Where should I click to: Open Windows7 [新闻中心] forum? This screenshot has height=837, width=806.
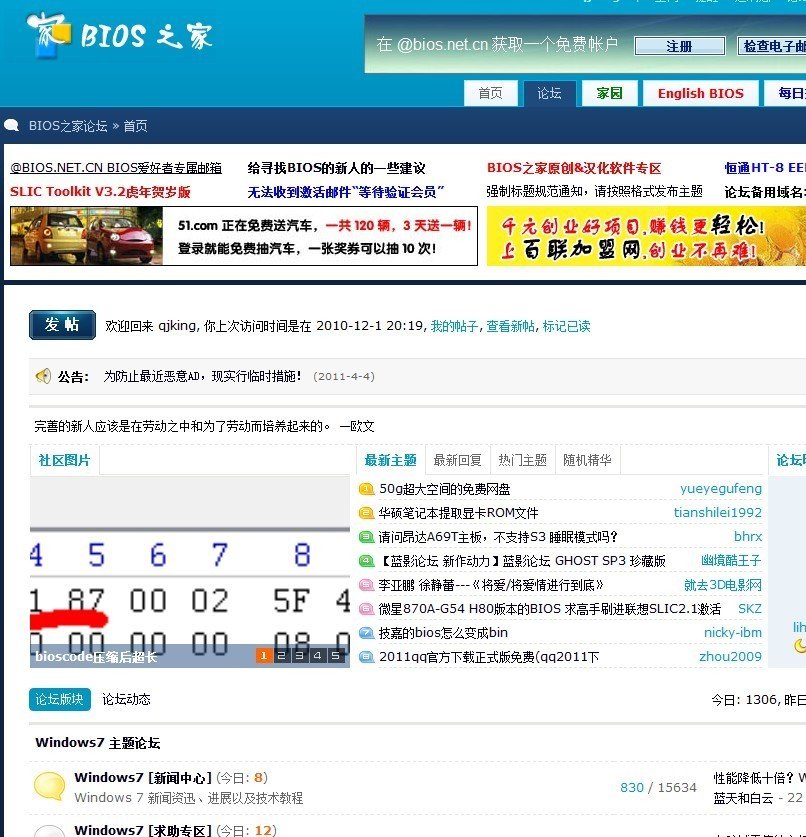(x=143, y=777)
